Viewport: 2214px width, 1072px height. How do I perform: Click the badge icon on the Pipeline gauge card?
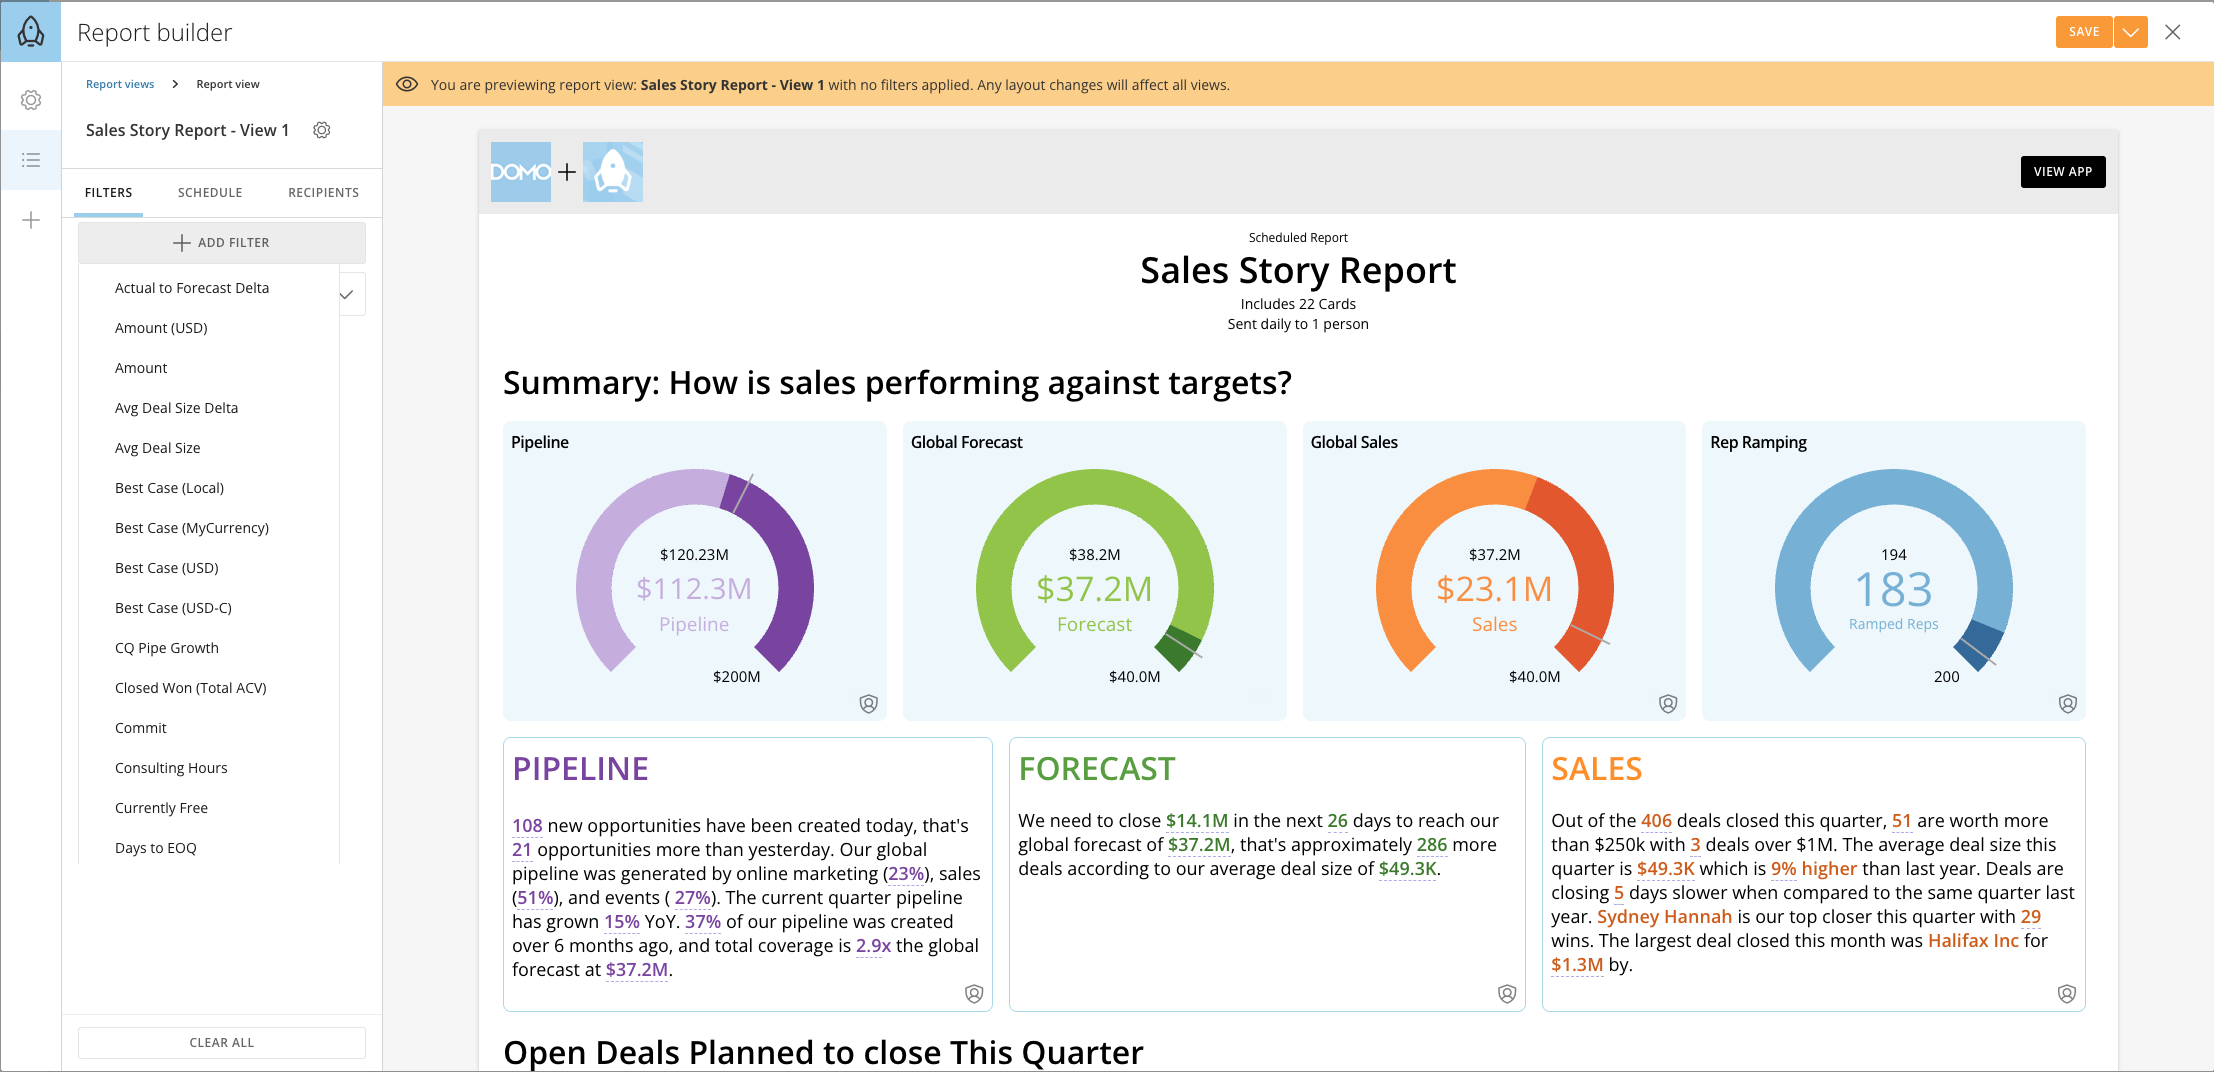click(x=869, y=704)
